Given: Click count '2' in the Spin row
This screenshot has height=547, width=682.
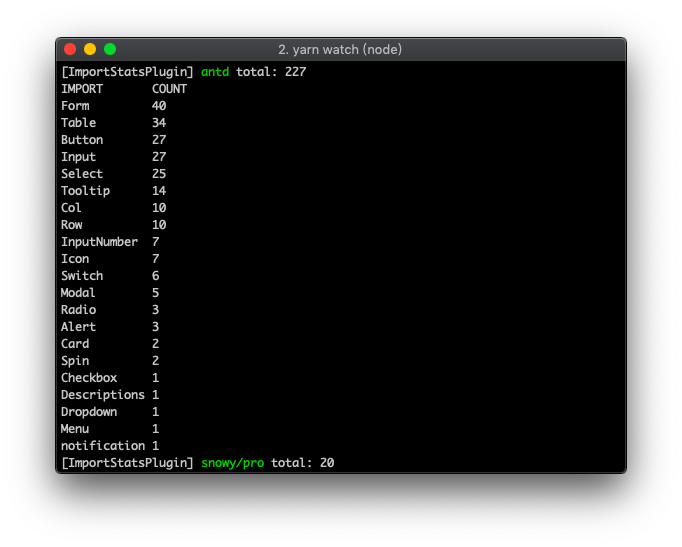Looking at the screenshot, I should tap(155, 360).
